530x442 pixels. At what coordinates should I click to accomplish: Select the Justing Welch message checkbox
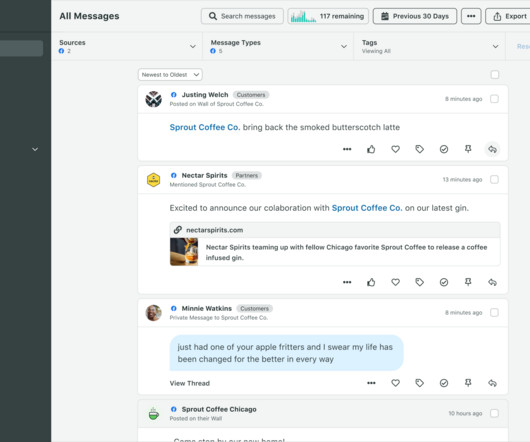click(x=494, y=99)
